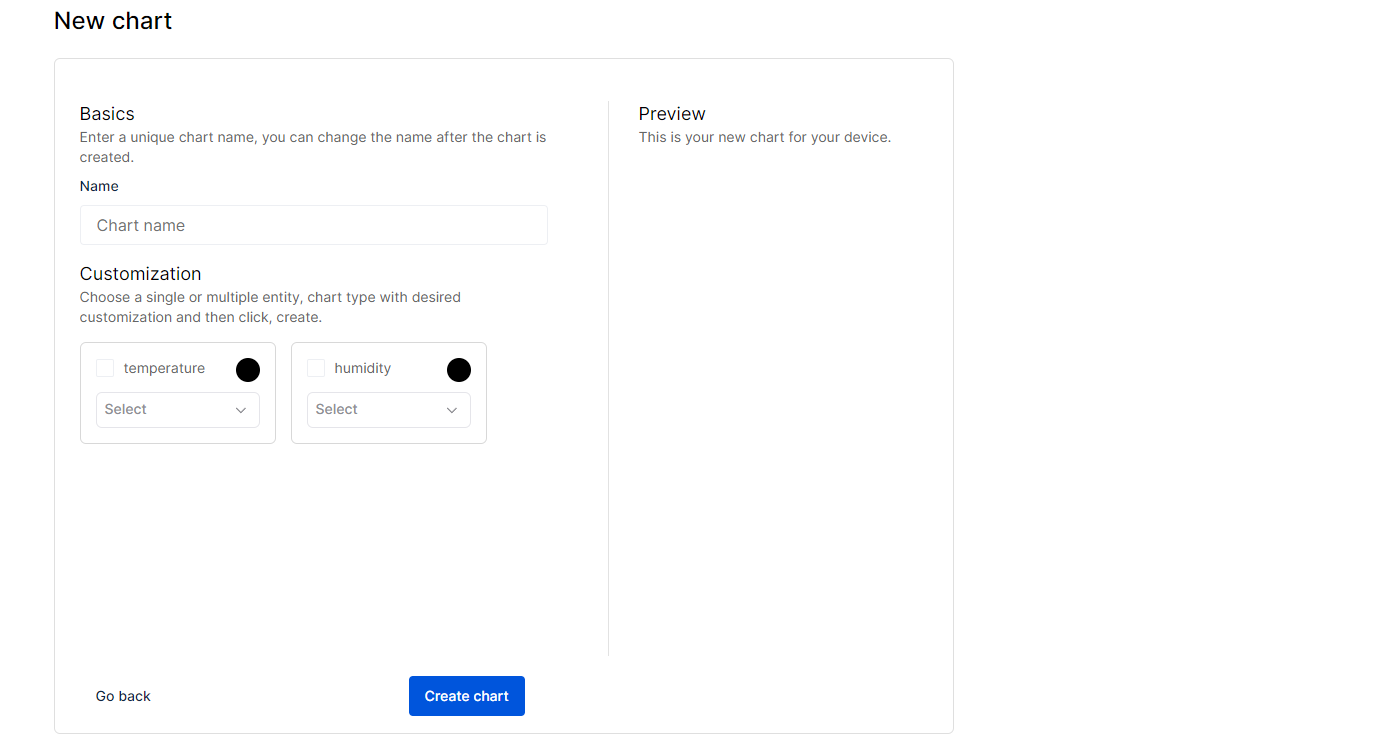Viewport: 1397px width, 752px height.
Task: Select the New chart page heading
Action: 113,21
